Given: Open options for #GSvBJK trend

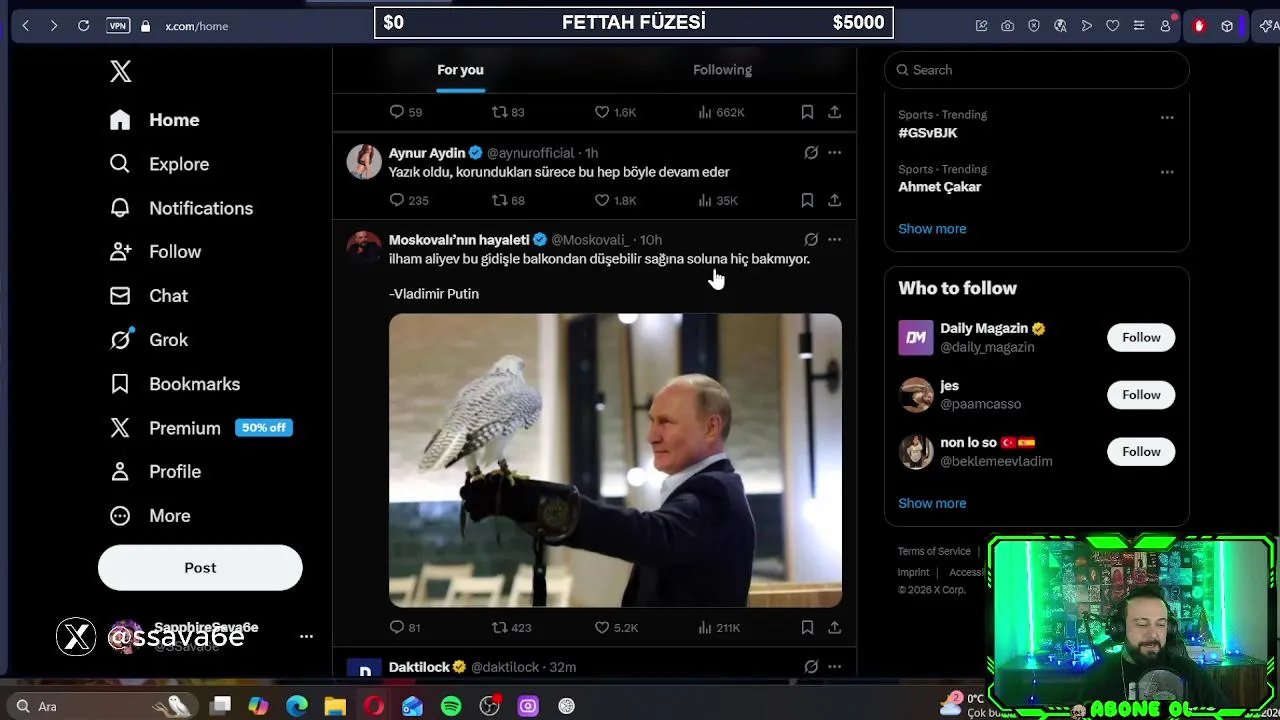Looking at the screenshot, I should 1167,117.
